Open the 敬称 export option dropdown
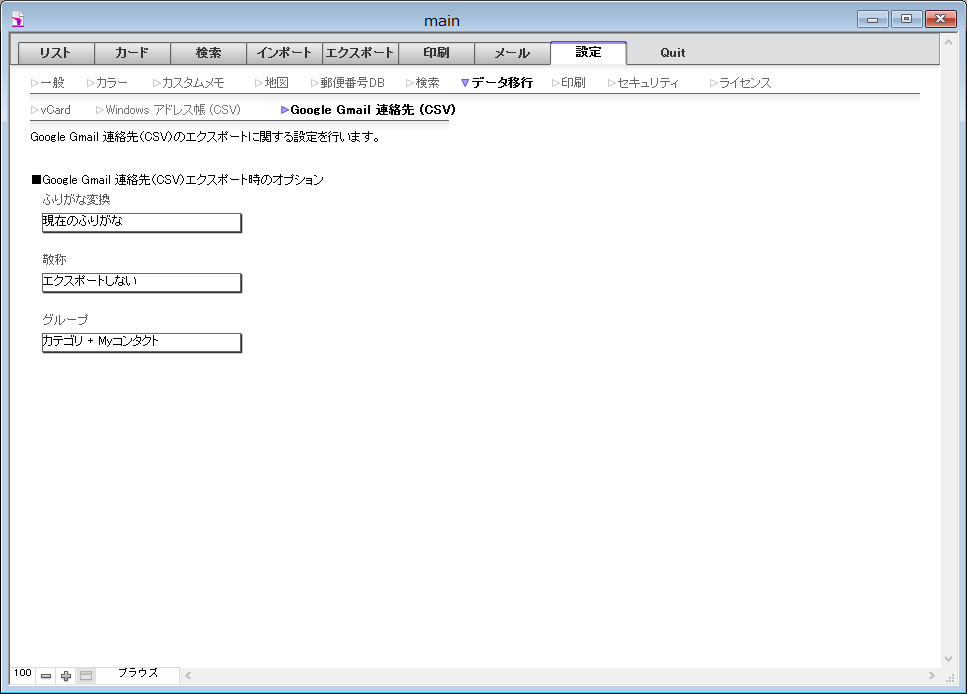This screenshot has width=967, height=694. pos(141,282)
